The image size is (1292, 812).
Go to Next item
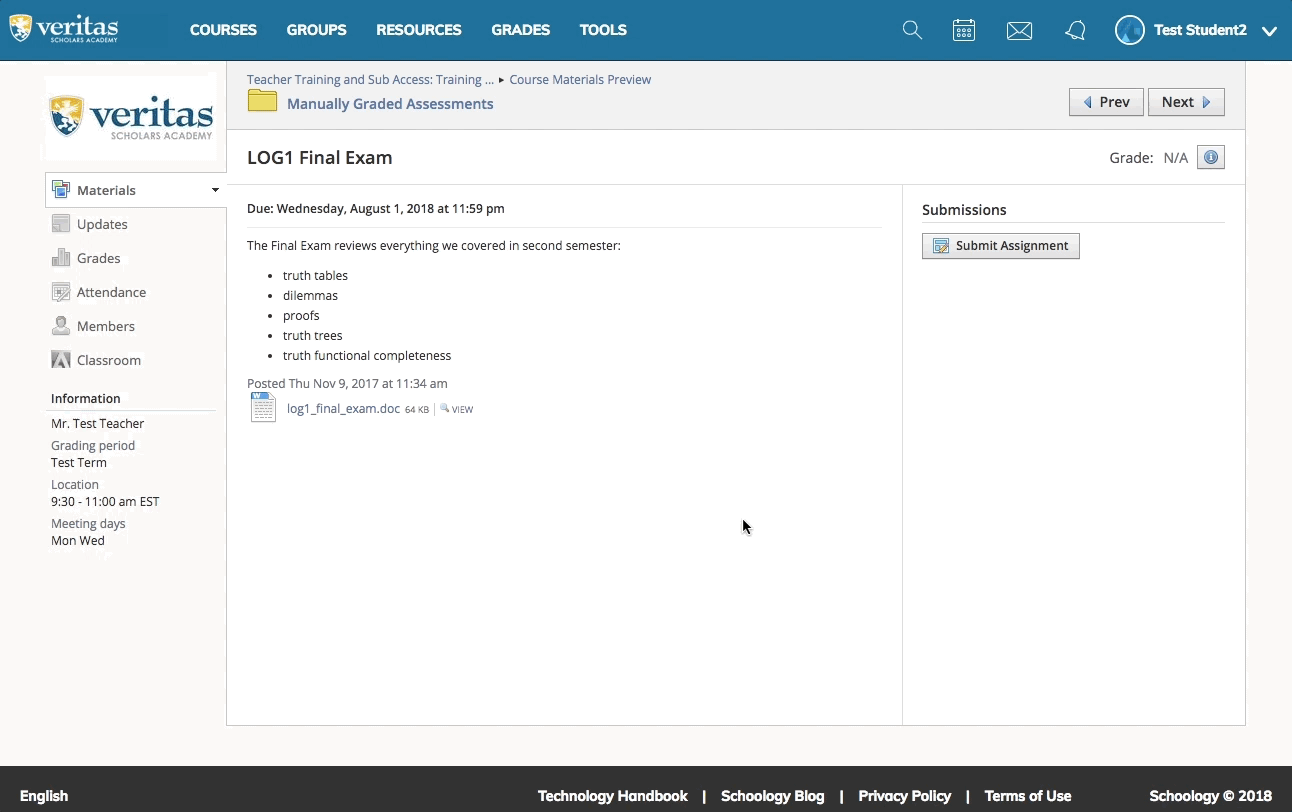click(x=1186, y=102)
